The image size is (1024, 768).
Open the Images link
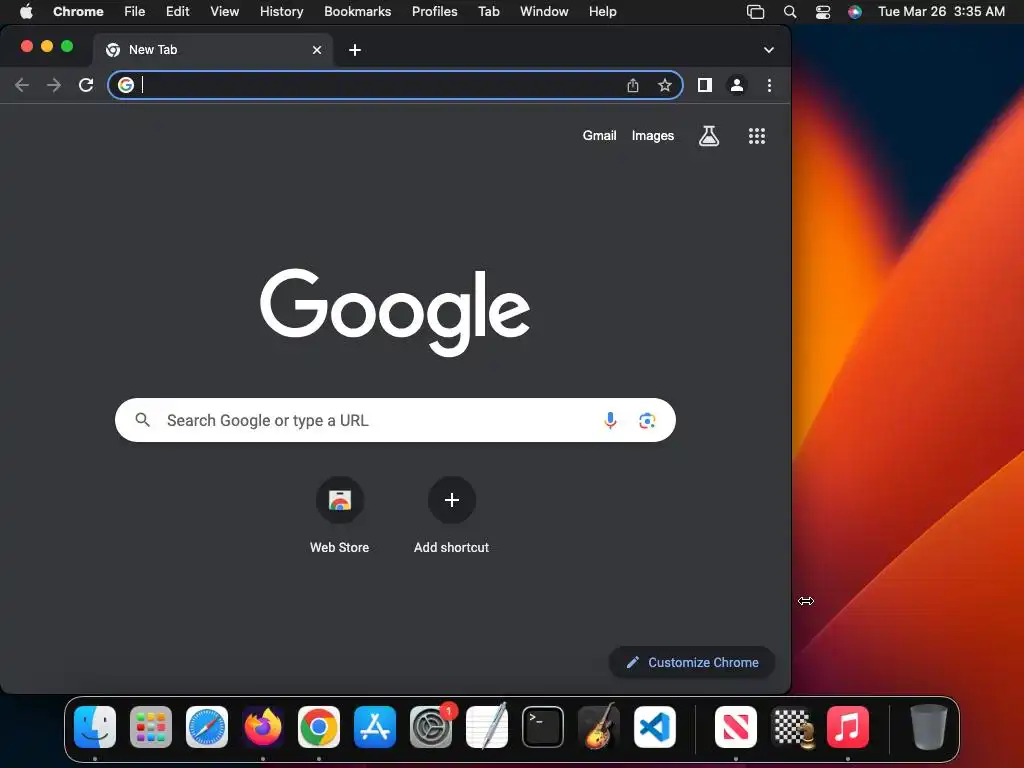[652, 135]
